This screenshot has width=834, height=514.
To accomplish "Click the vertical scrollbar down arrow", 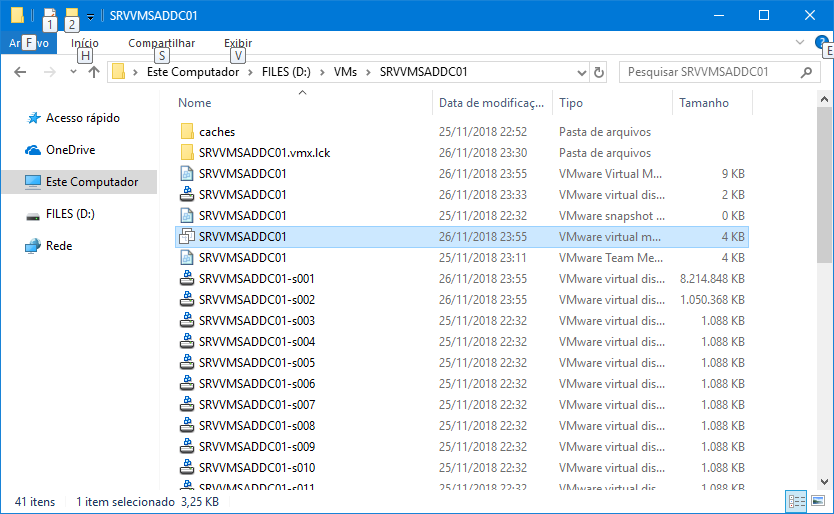I will tap(825, 480).
